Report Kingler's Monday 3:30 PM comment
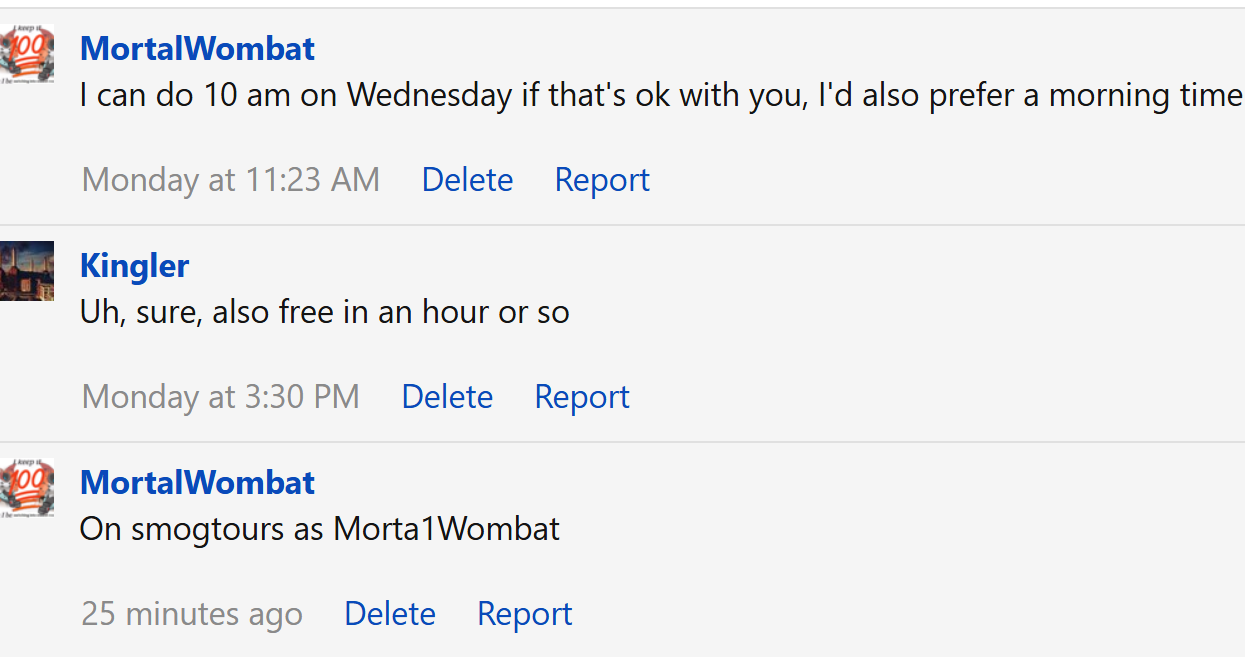 tap(582, 397)
